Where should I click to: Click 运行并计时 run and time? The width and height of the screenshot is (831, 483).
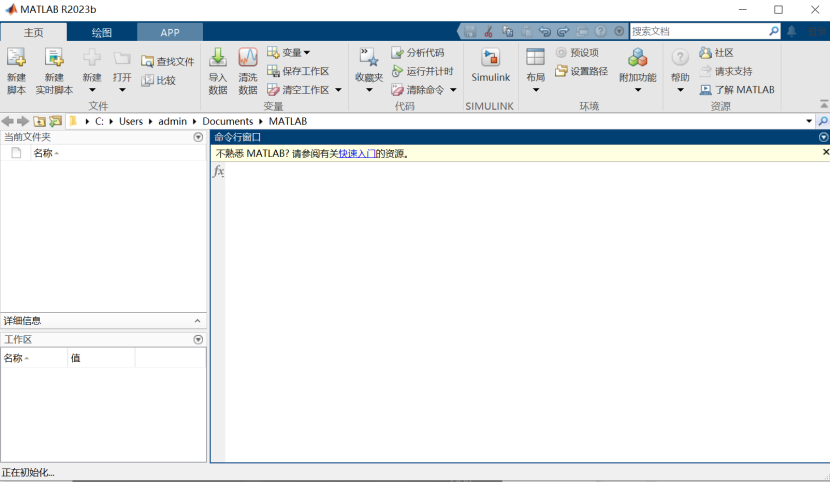pos(422,71)
